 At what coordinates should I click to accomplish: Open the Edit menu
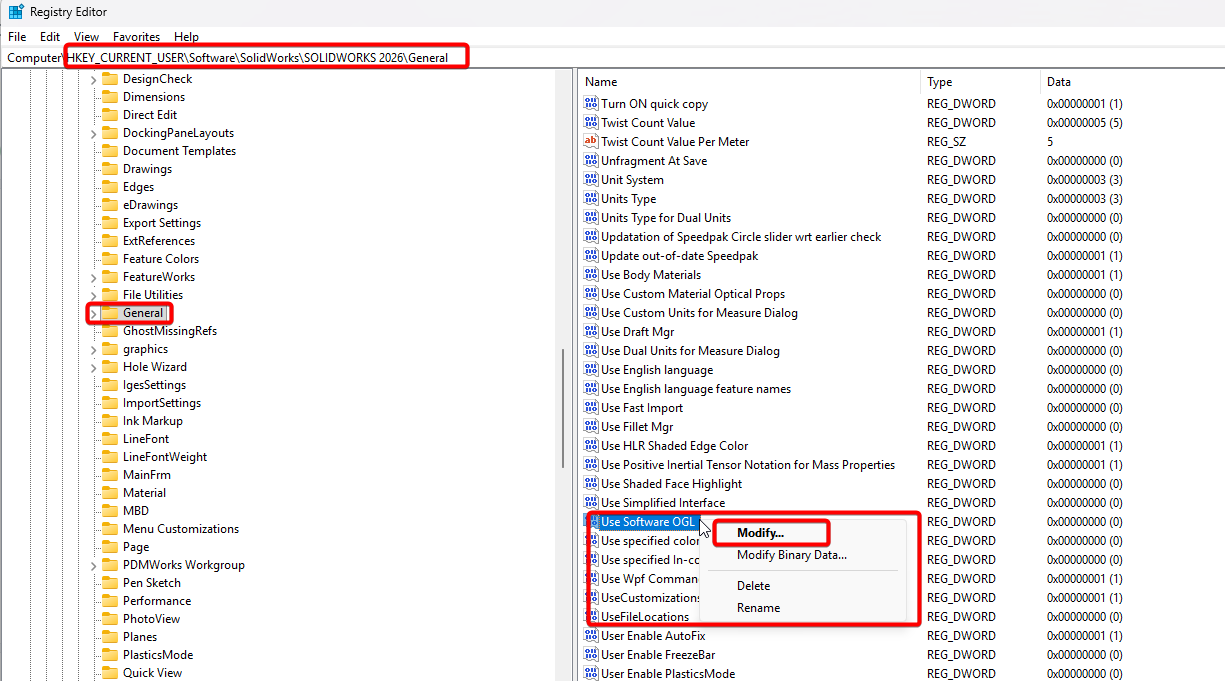click(50, 36)
